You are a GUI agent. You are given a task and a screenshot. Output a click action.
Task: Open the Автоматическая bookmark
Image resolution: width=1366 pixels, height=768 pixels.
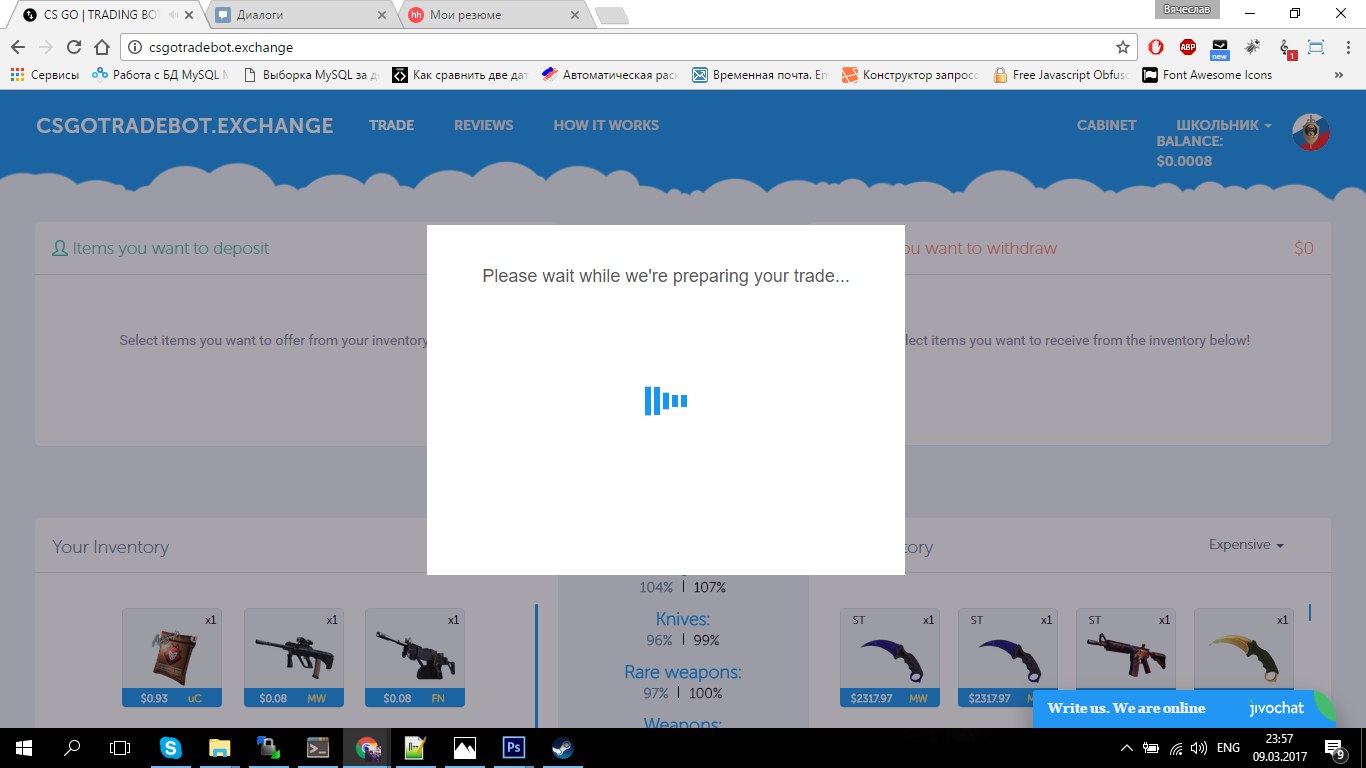click(x=610, y=75)
